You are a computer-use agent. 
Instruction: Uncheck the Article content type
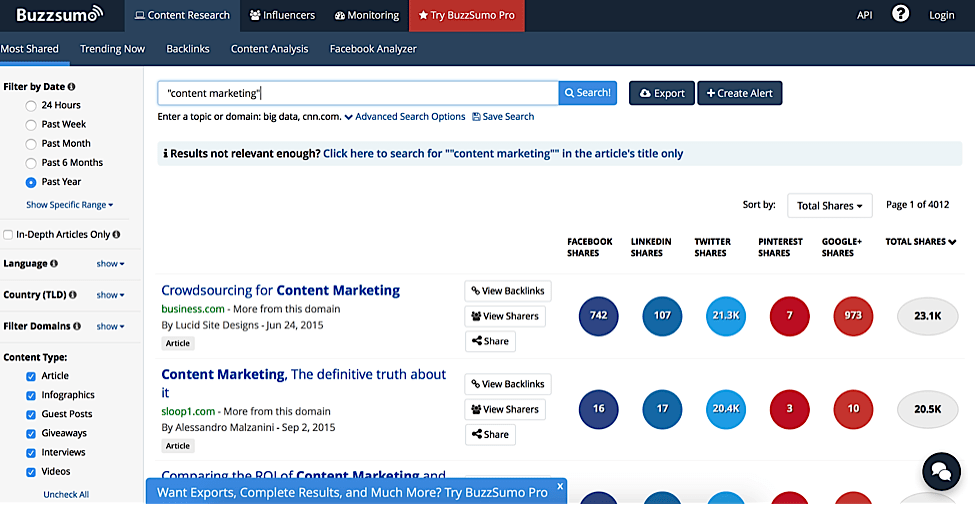(30, 376)
